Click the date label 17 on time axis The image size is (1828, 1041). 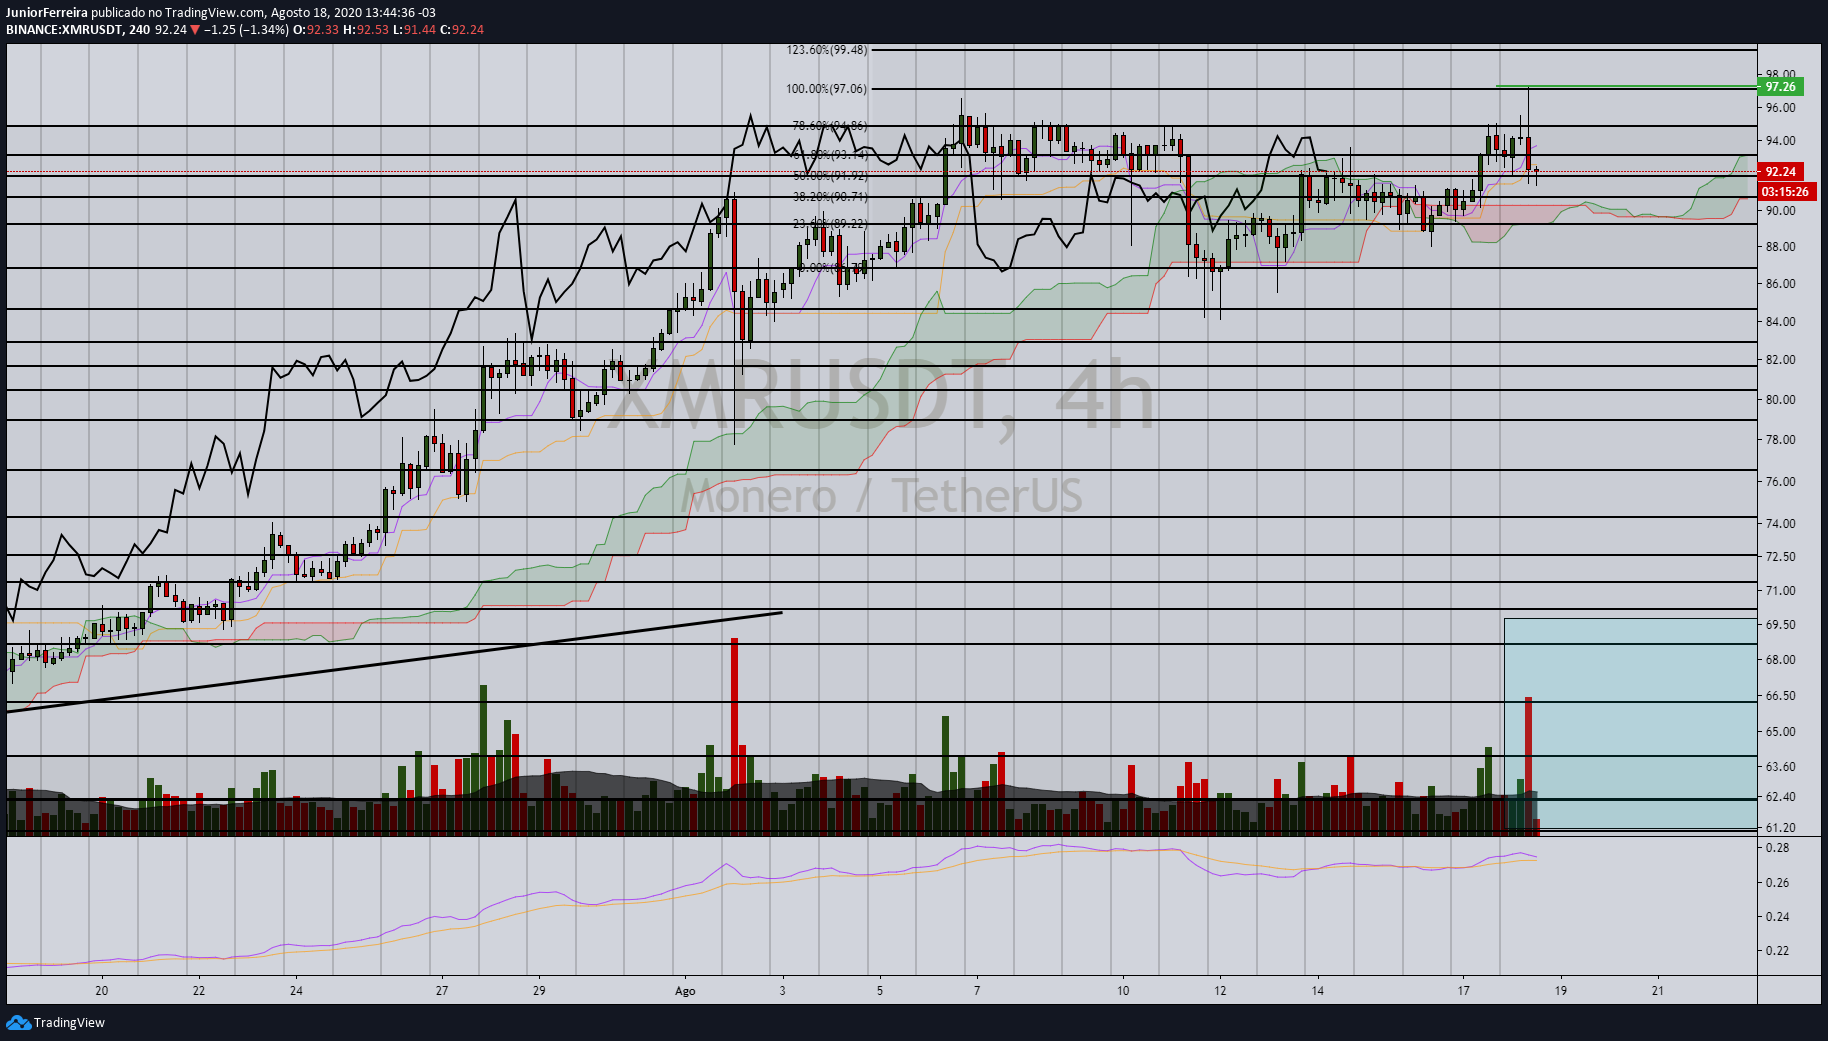[x=1464, y=991]
